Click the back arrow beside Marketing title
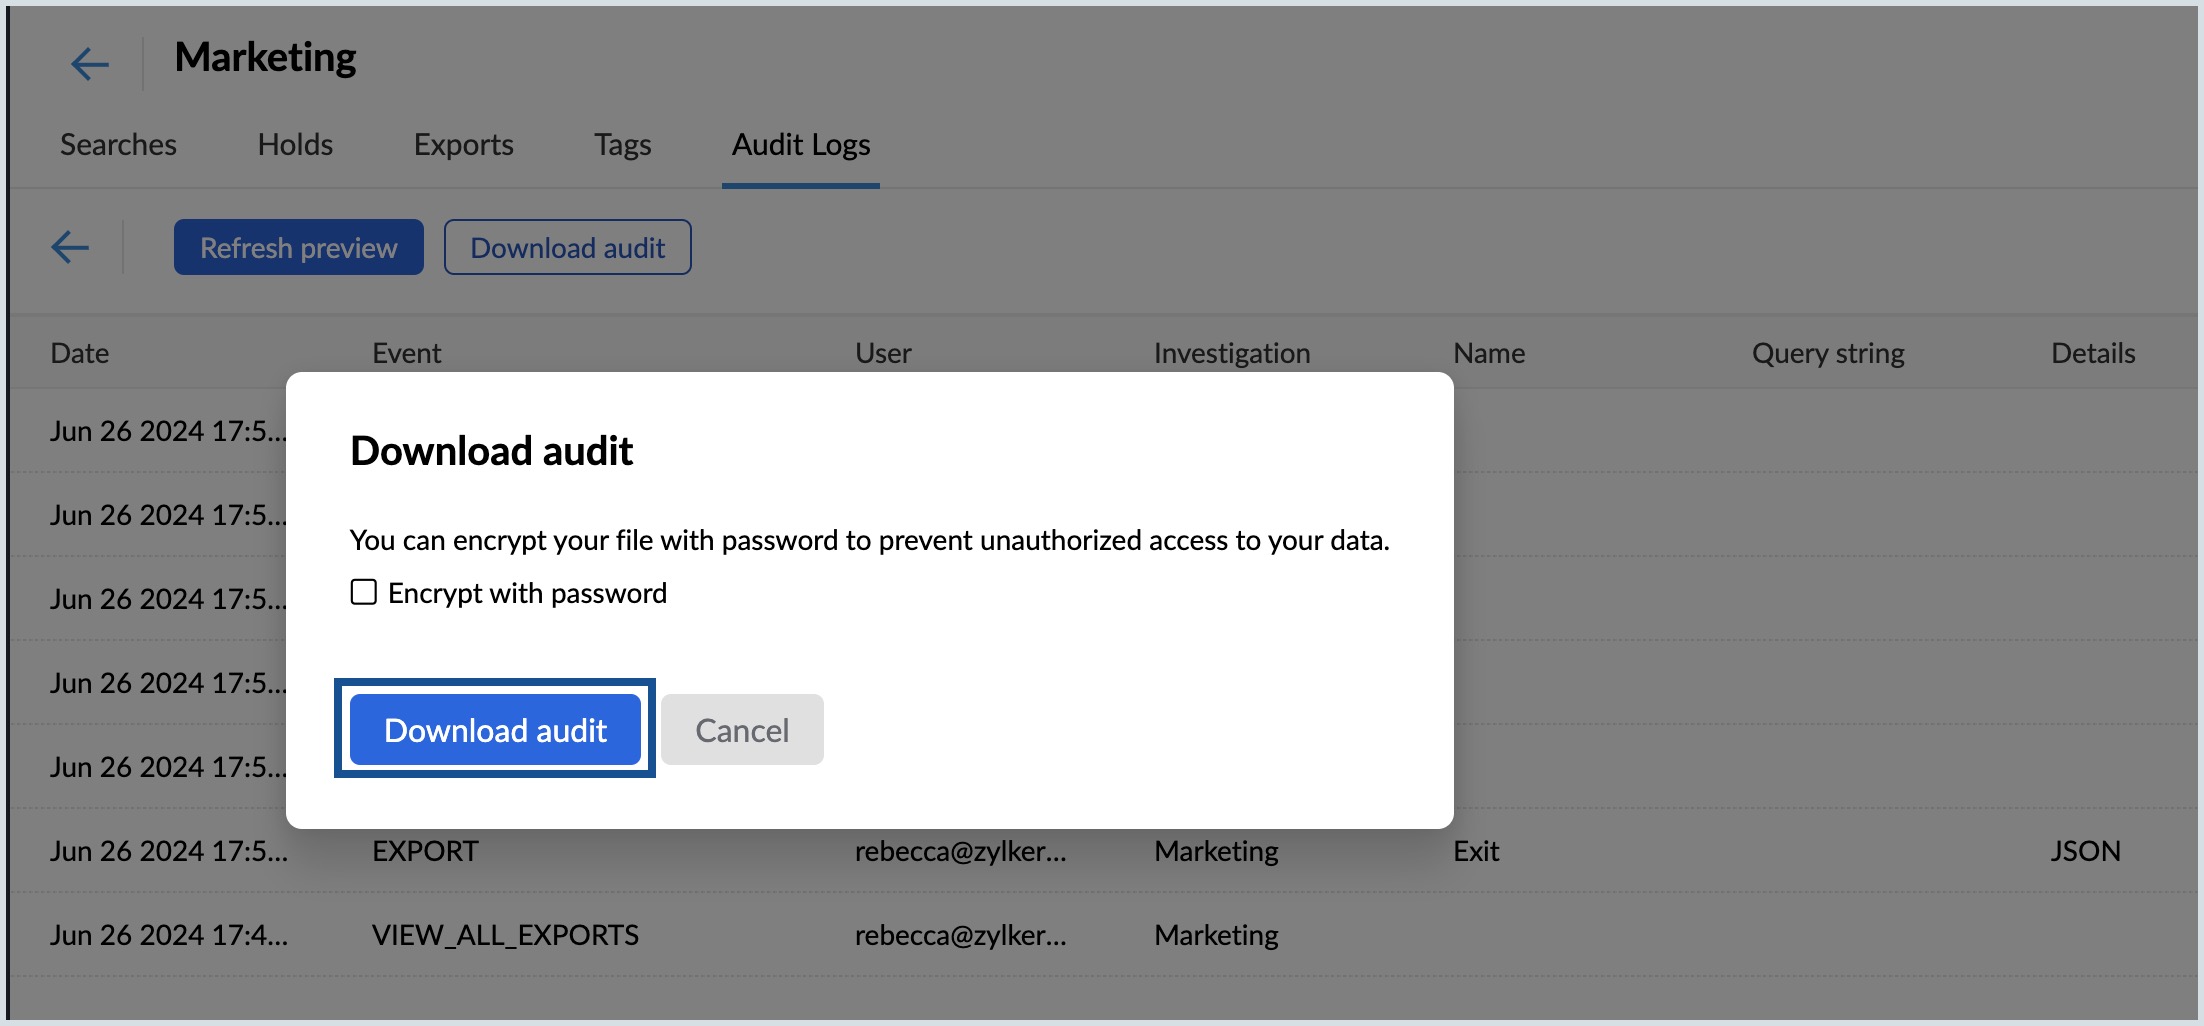2204x1026 pixels. (x=89, y=64)
